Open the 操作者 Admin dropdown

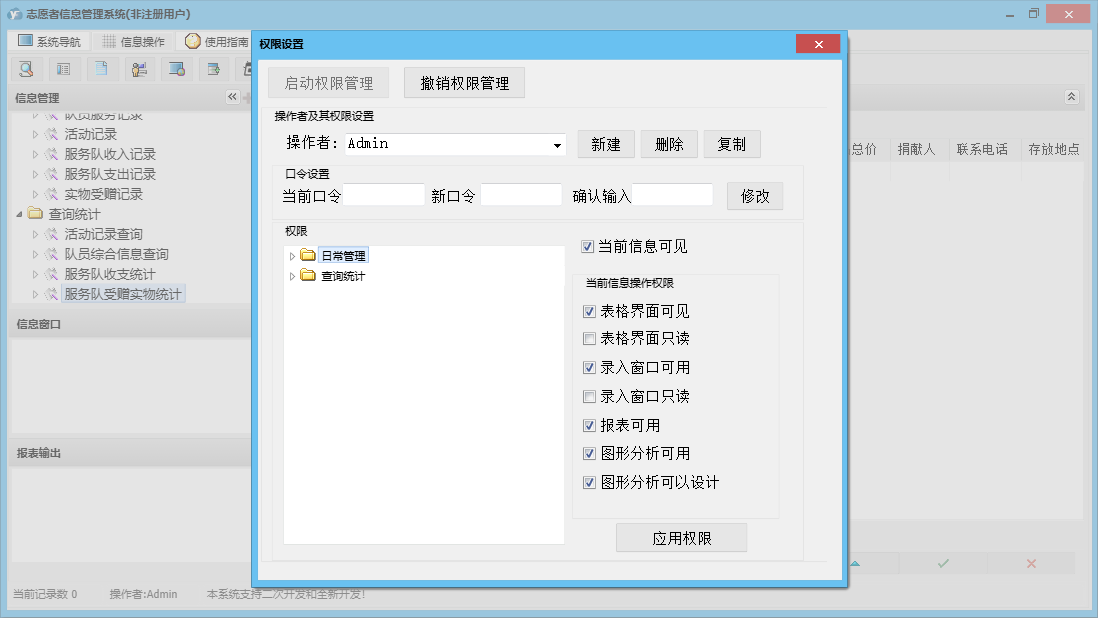coord(557,145)
